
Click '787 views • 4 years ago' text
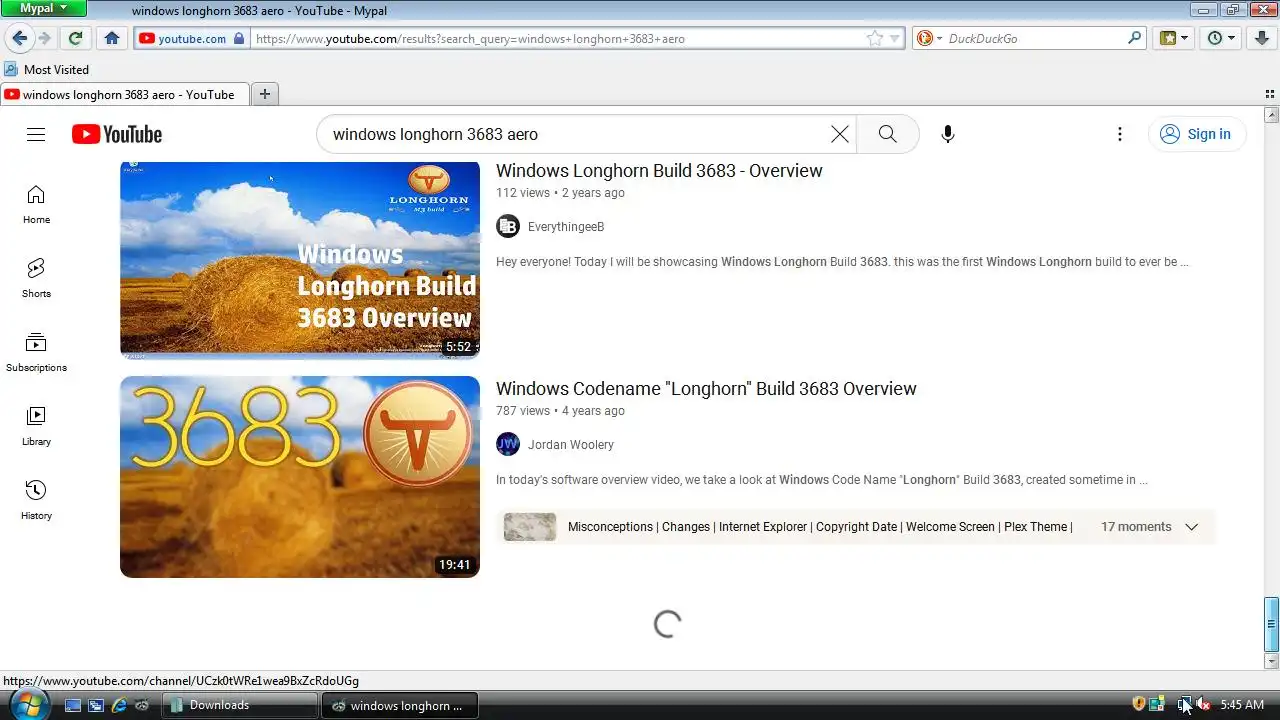click(560, 411)
